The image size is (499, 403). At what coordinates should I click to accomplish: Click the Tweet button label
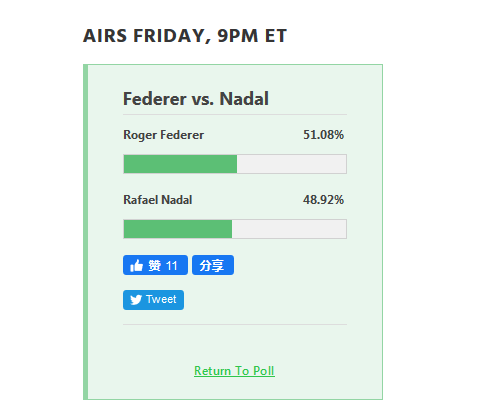[x=161, y=299]
